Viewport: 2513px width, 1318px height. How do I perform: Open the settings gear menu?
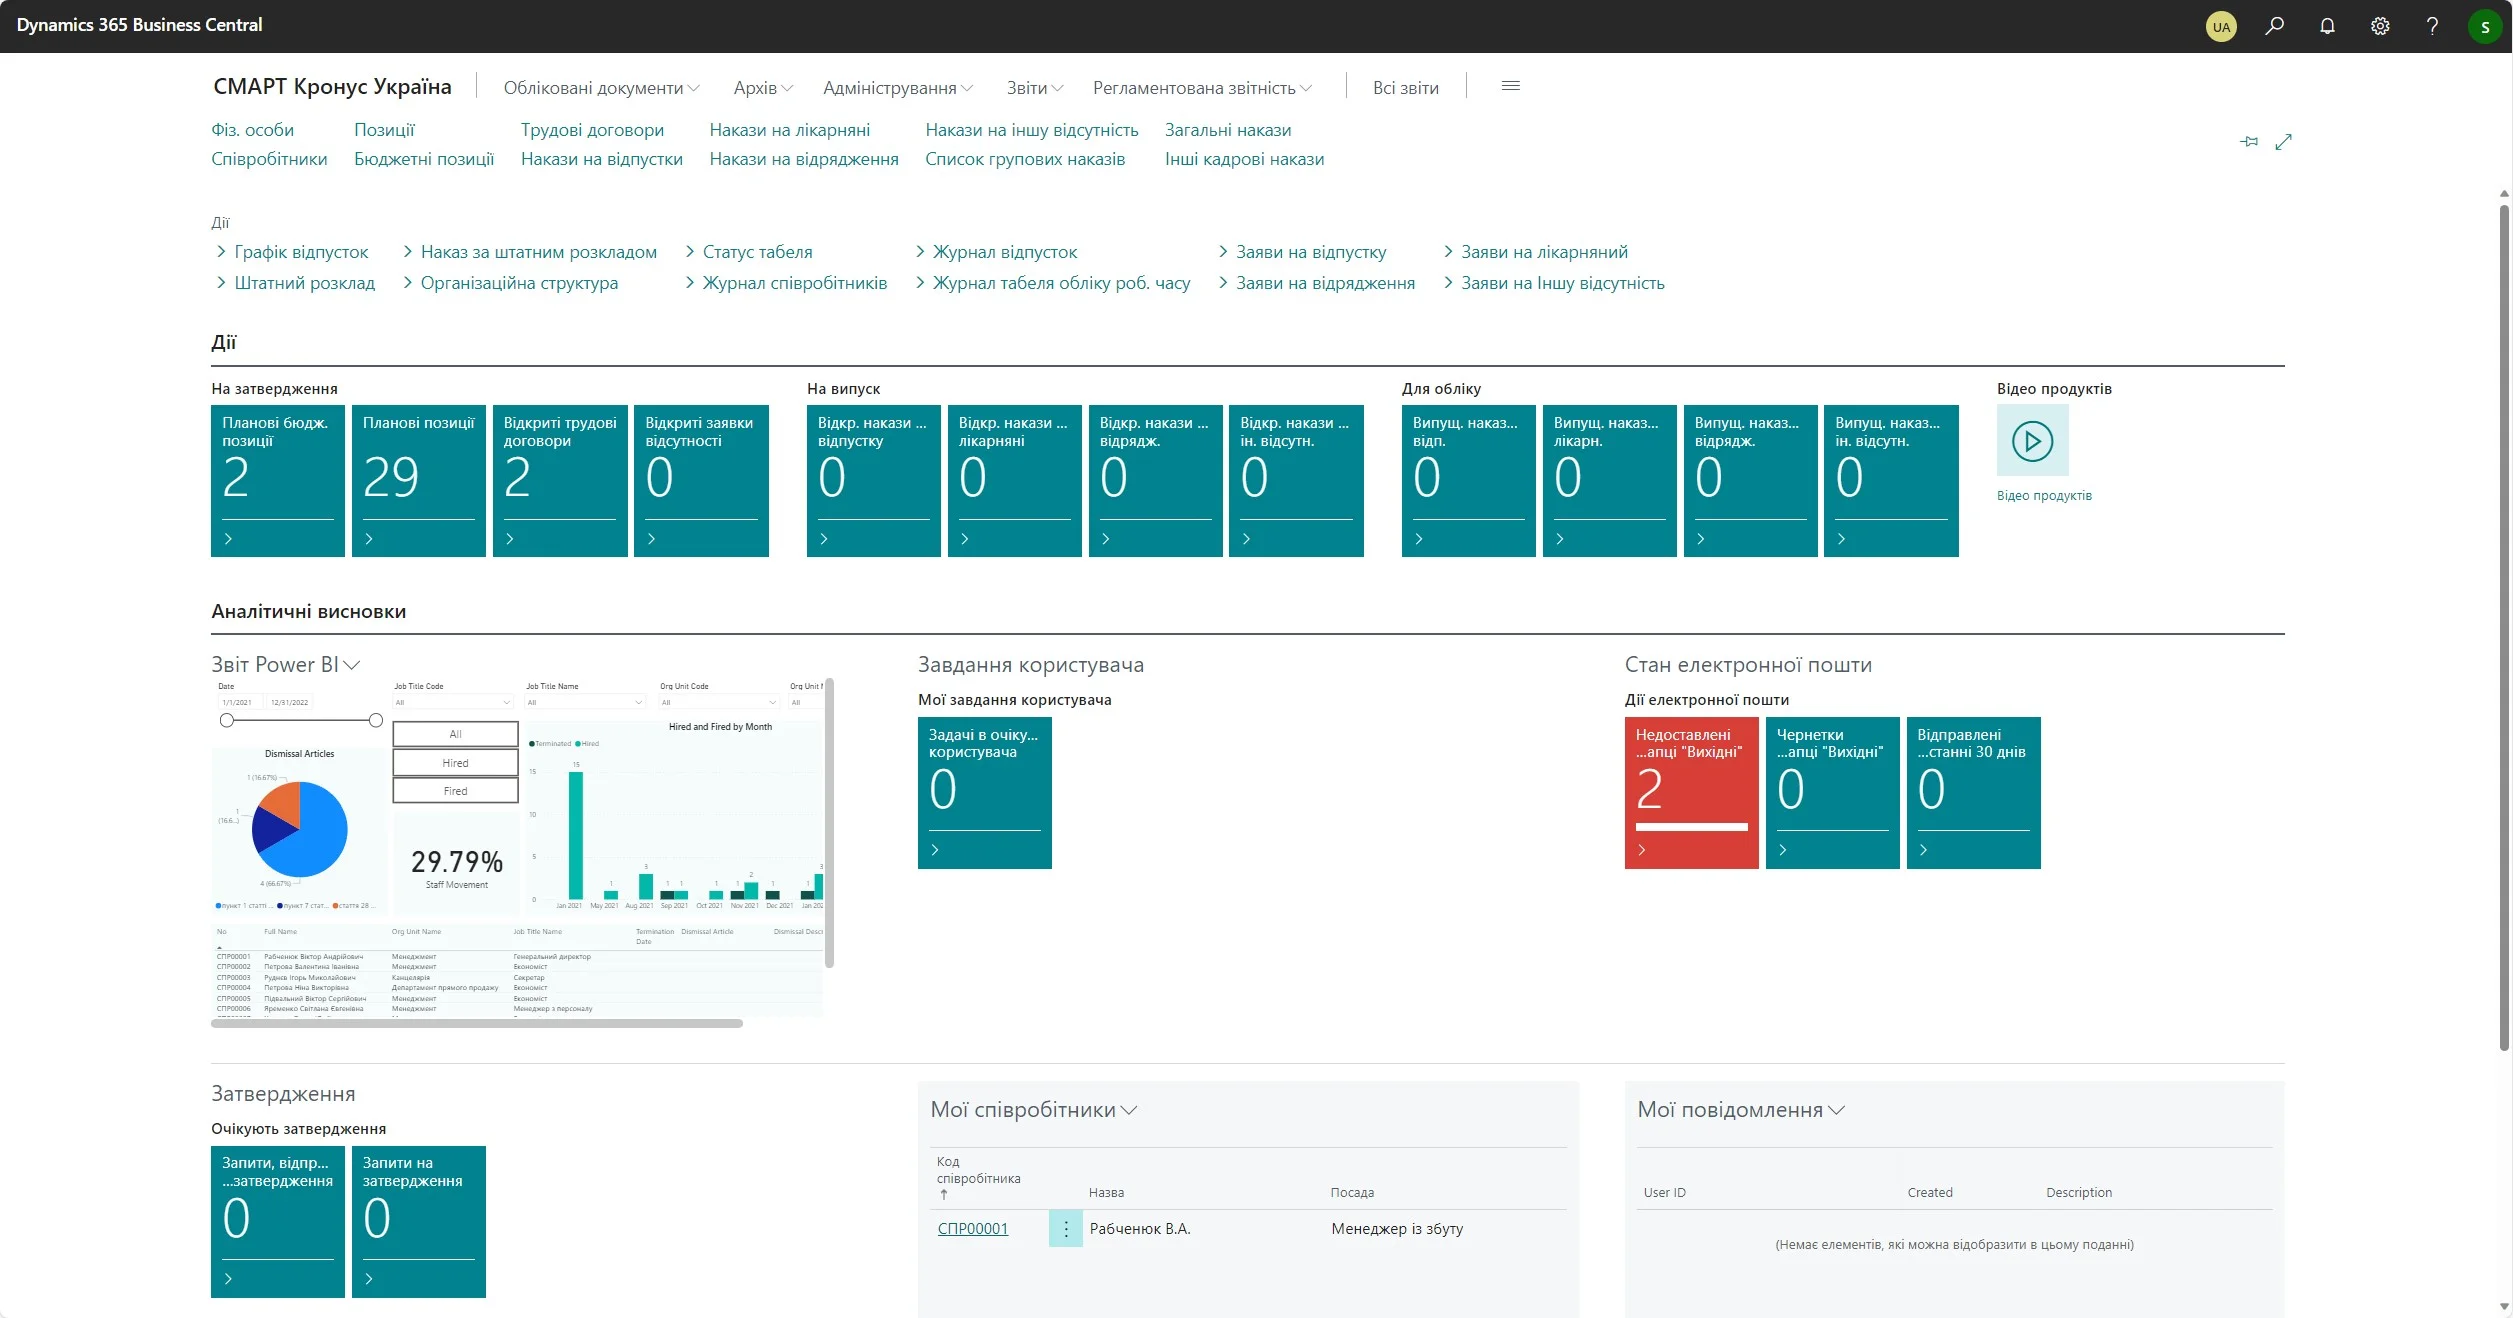coord(2380,26)
